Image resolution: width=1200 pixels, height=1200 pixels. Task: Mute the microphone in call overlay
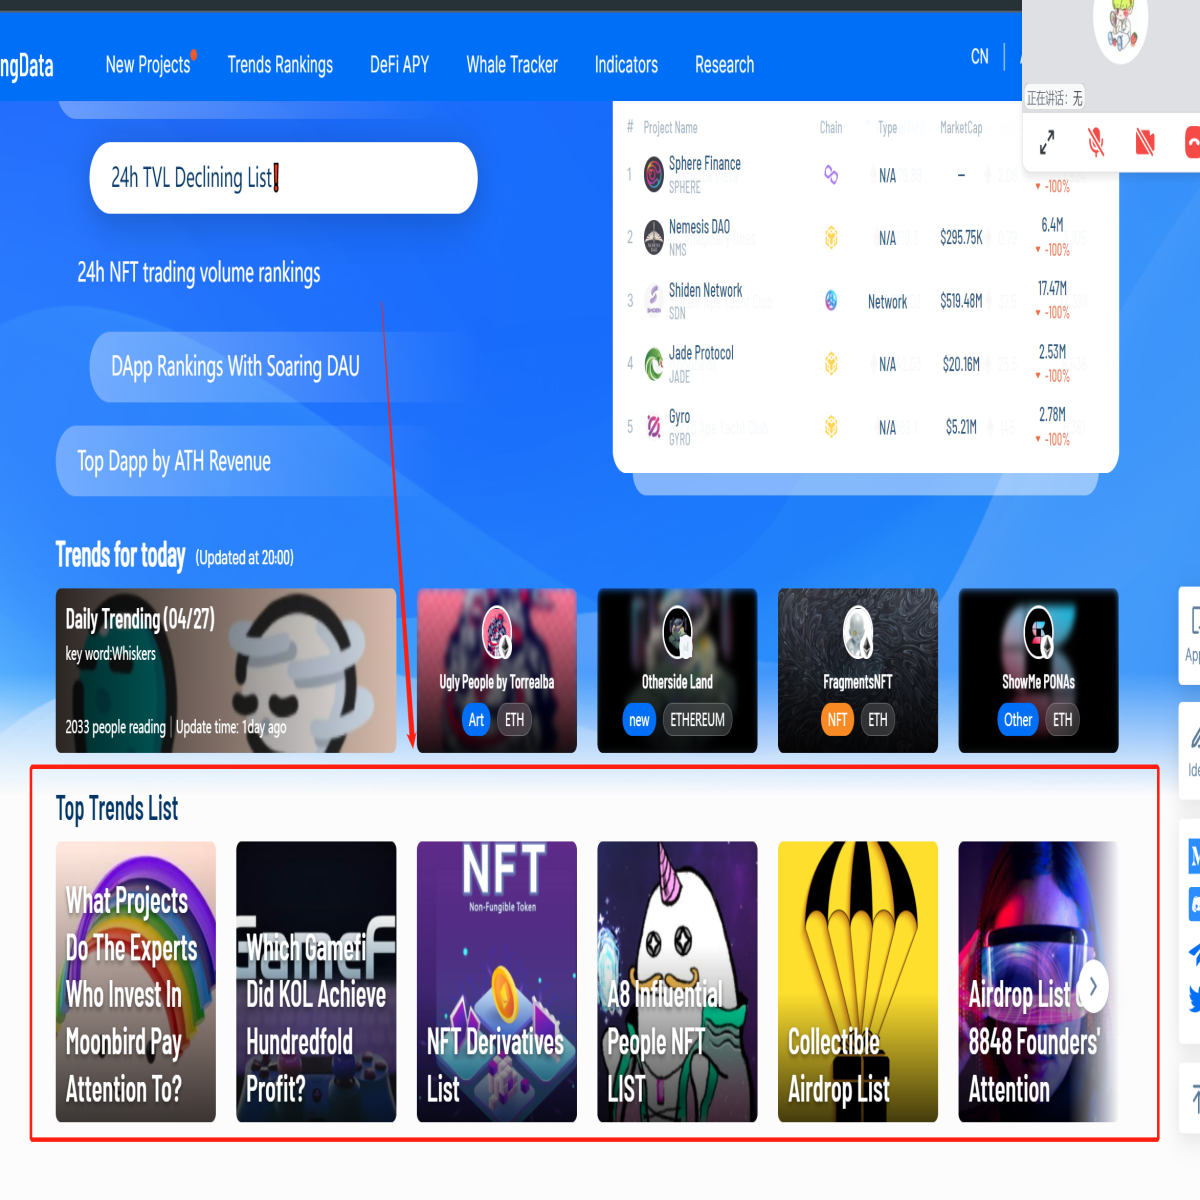coord(1096,143)
